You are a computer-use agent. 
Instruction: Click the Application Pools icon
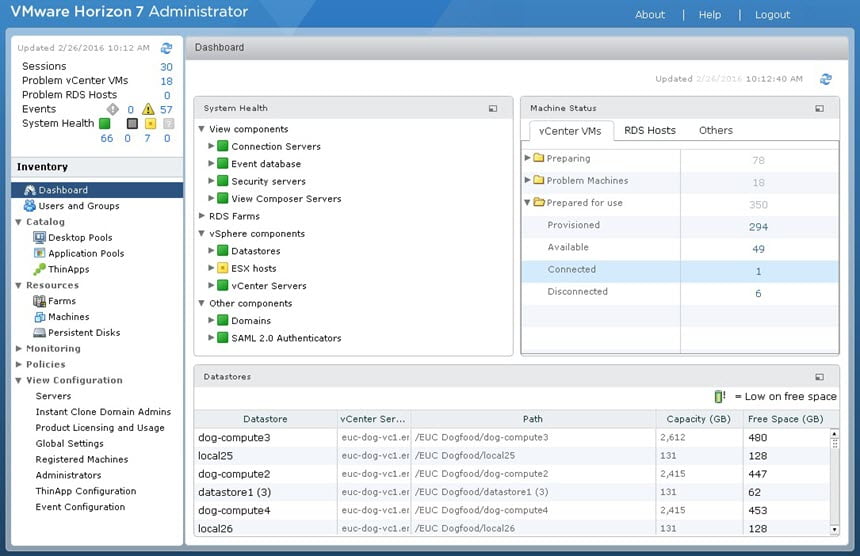coord(39,253)
